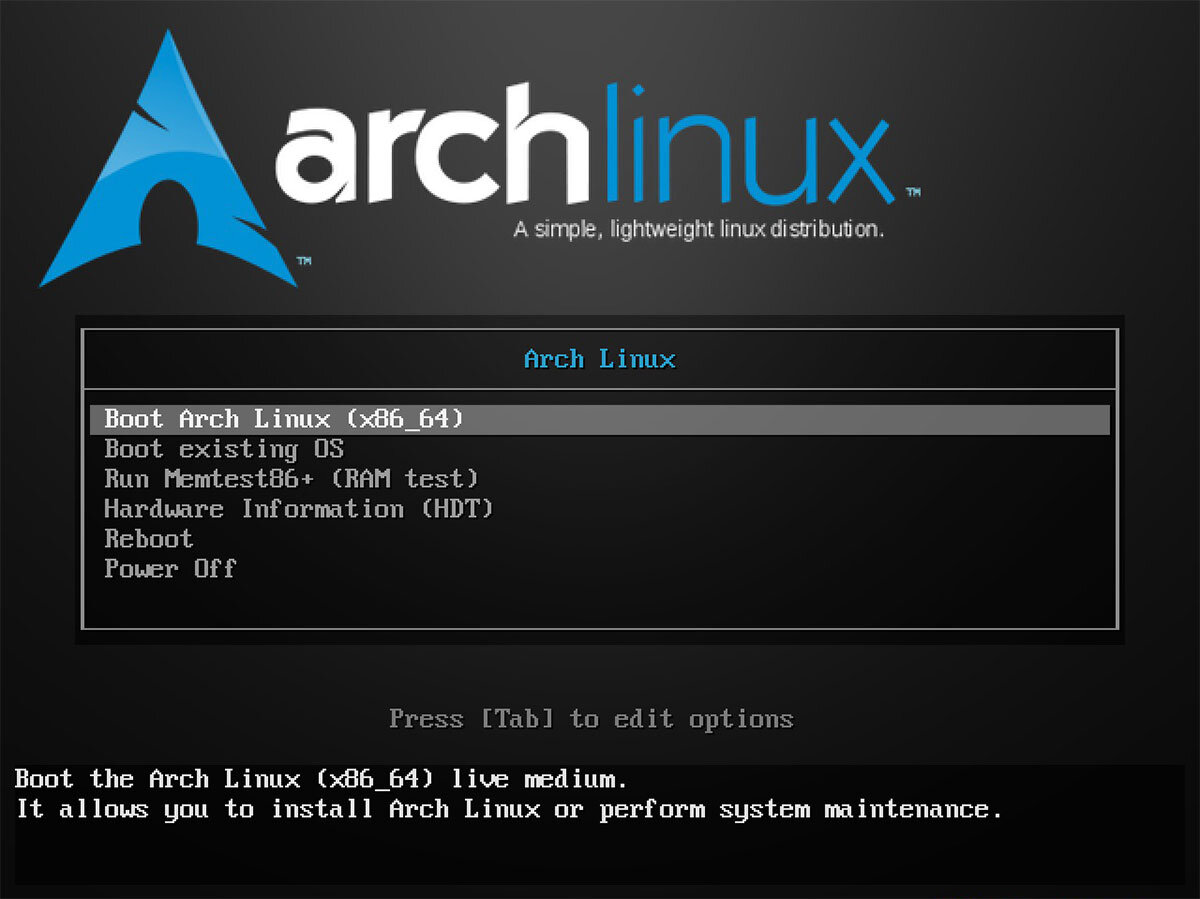Image resolution: width=1200 pixels, height=899 pixels.
Task: Click the tagline 'A simple, lightweight linux distribution.'
Action: 699,230
